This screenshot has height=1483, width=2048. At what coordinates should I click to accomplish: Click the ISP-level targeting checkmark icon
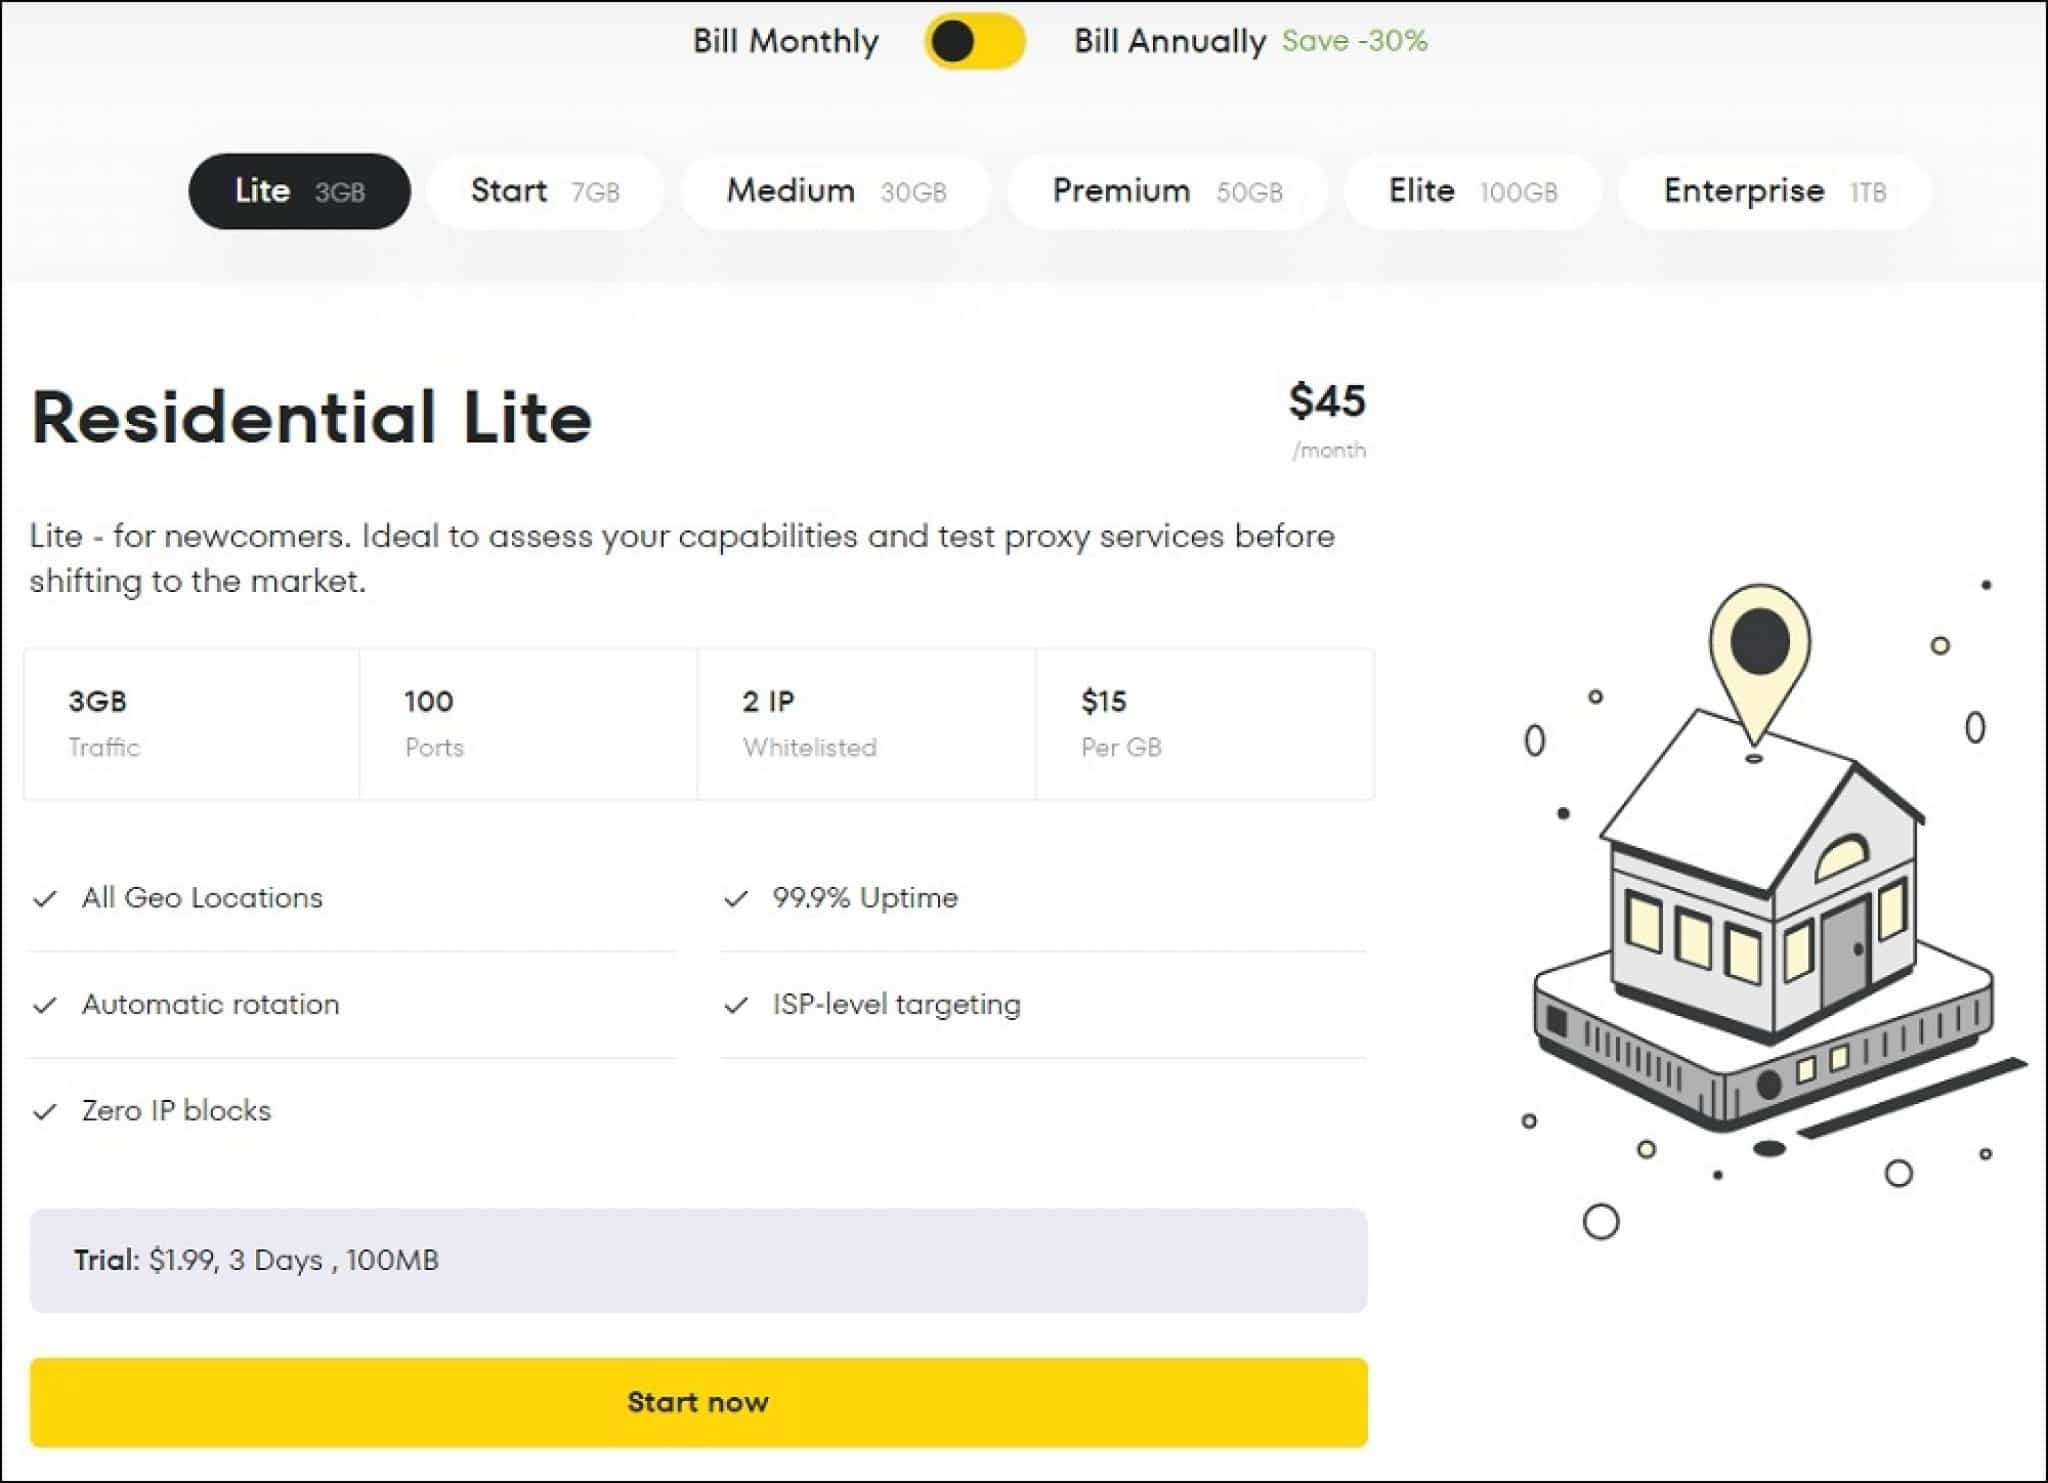click(736, 1005)
